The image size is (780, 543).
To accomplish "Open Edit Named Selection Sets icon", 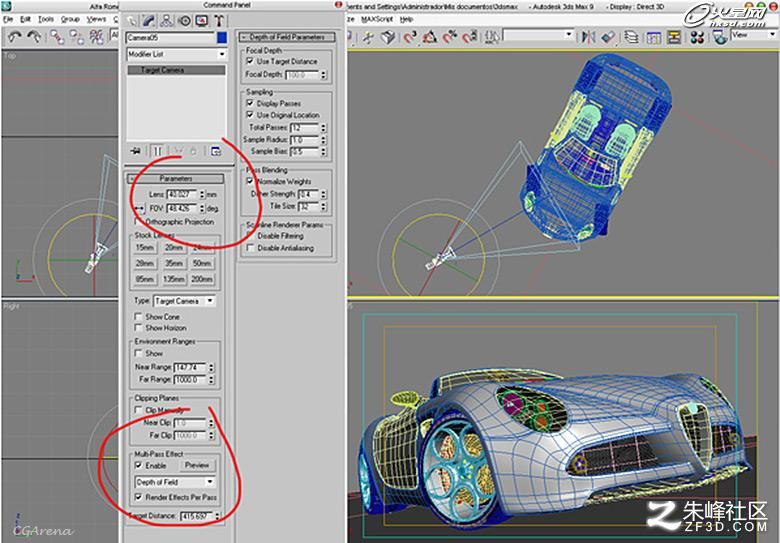I will pyautogui.click(x=491, y=37).
